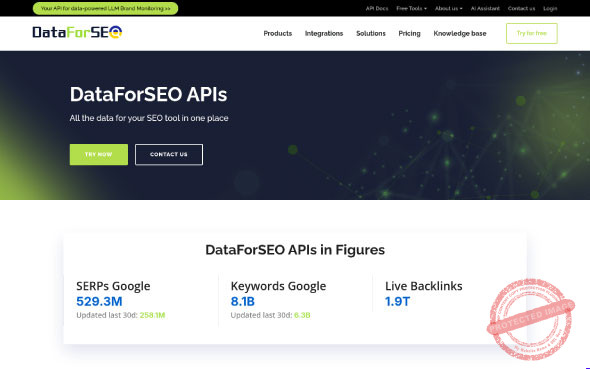Expand the About us dropdown

click(449, 8)
